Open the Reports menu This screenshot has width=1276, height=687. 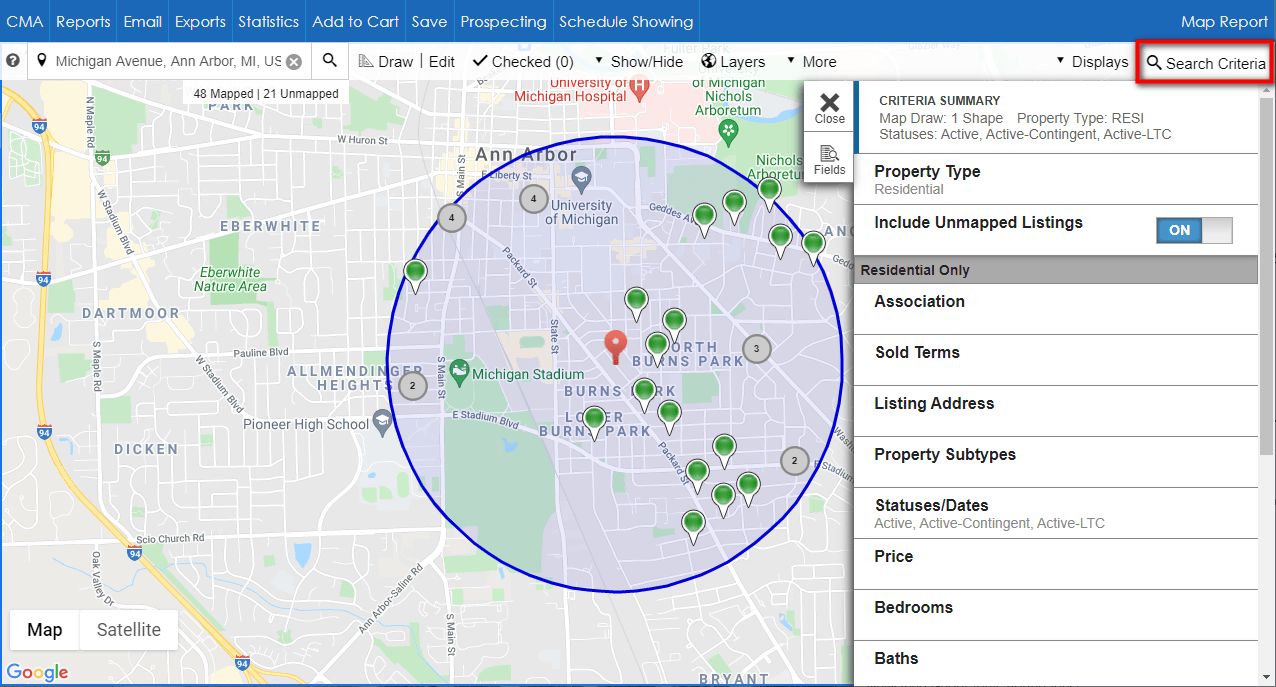pyautogui.click(x=83, y=21)
